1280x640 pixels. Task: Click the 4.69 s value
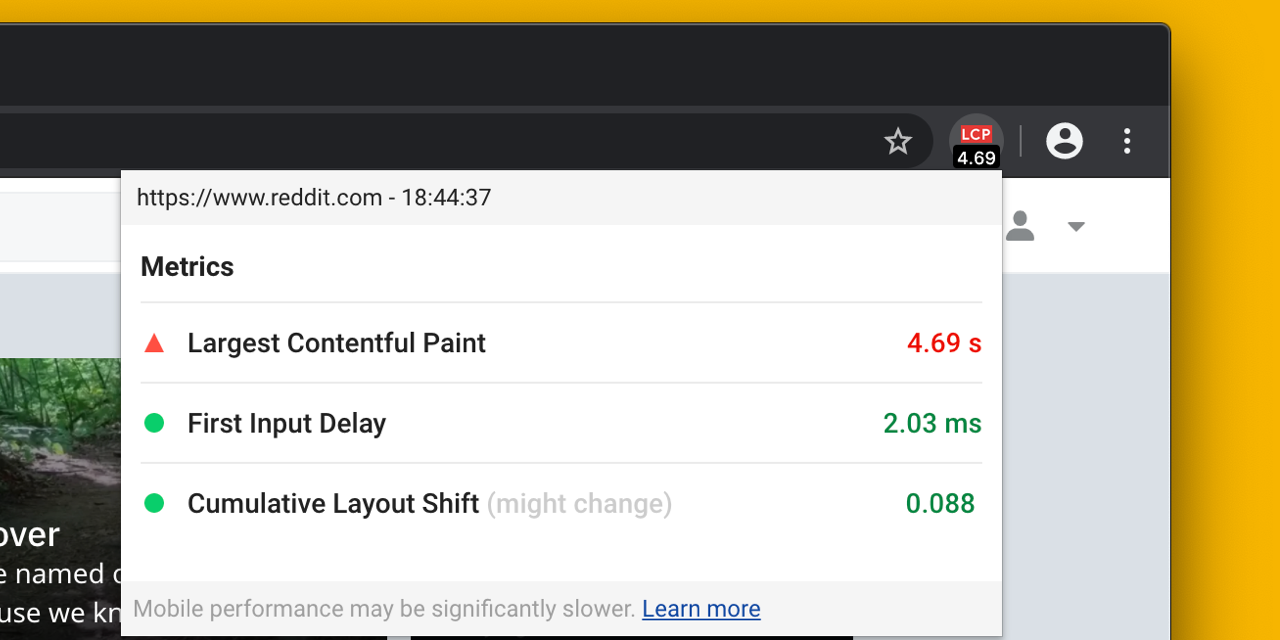coord(944,344)
